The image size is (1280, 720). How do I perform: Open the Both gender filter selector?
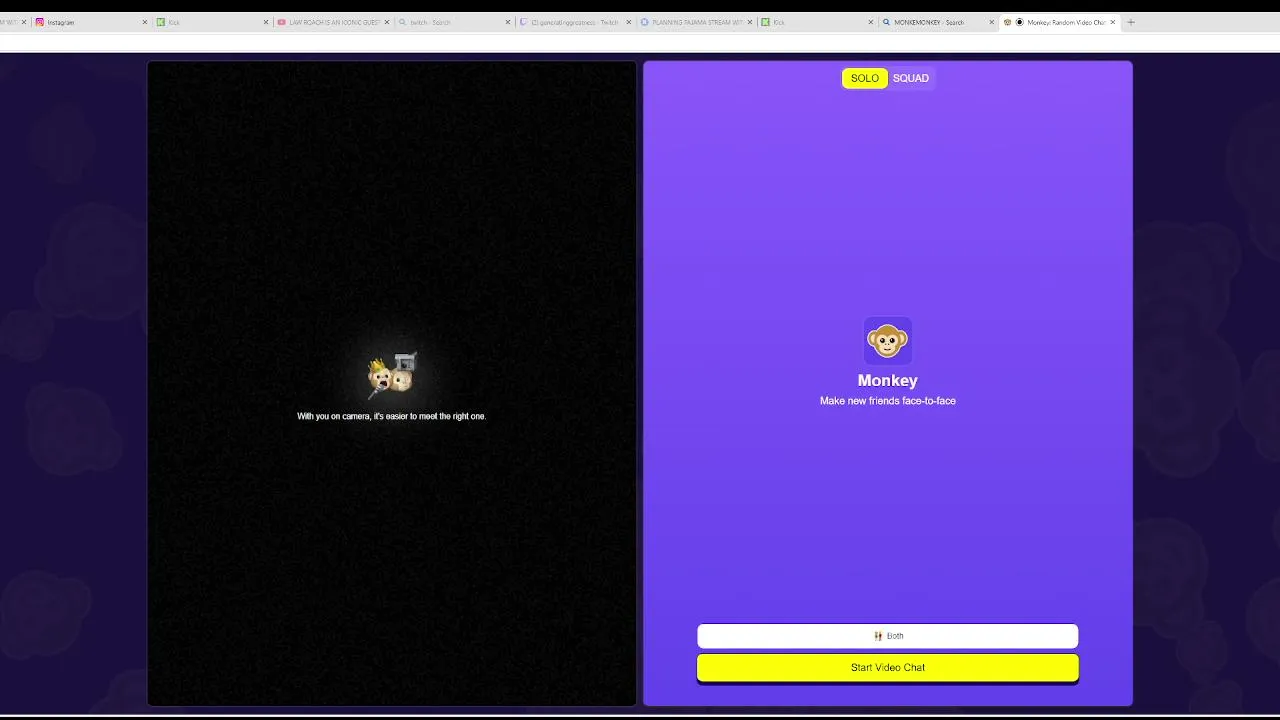pos(888,636)
